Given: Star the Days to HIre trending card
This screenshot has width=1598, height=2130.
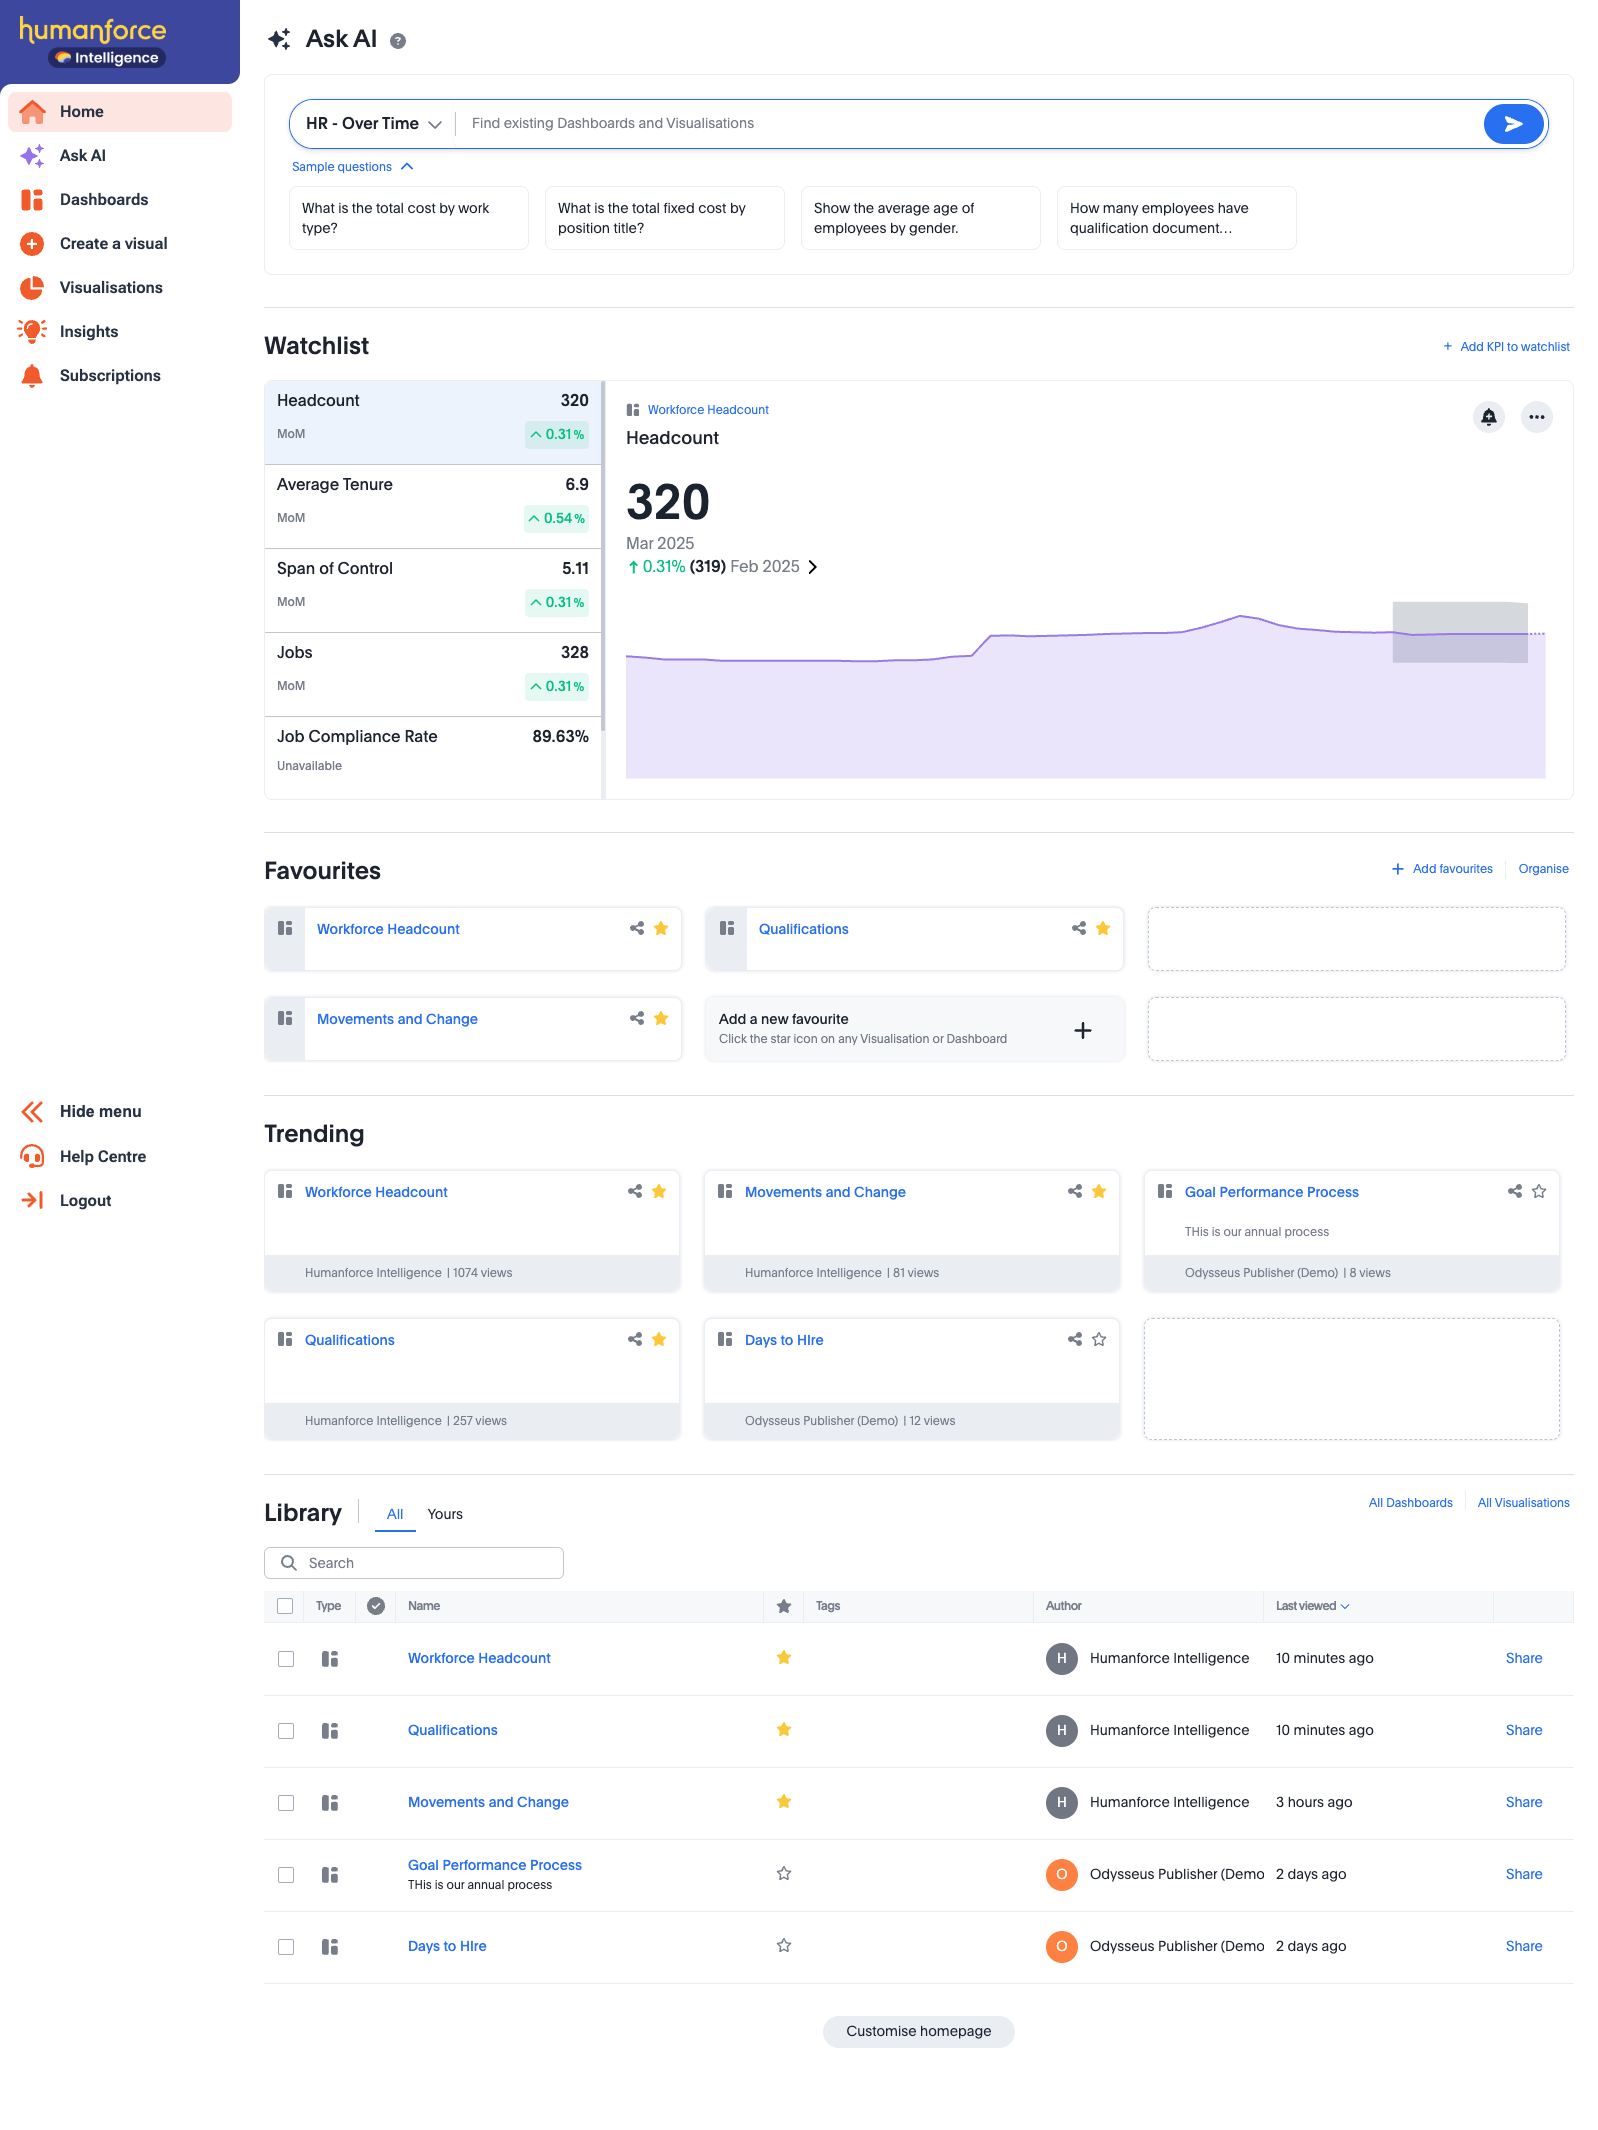Looking at the screenshot, I should [x=1099, y=1340].
